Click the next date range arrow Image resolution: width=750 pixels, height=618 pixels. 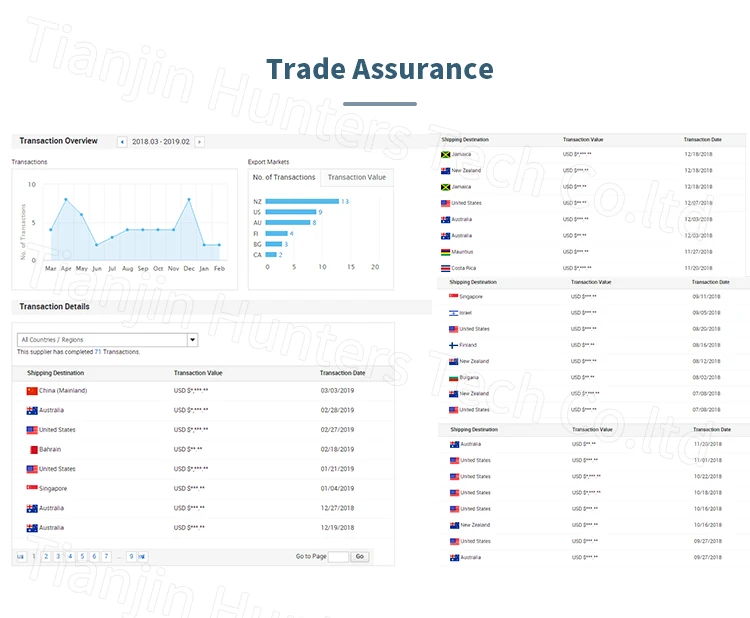pyautogui.click(x=200, y=142)
